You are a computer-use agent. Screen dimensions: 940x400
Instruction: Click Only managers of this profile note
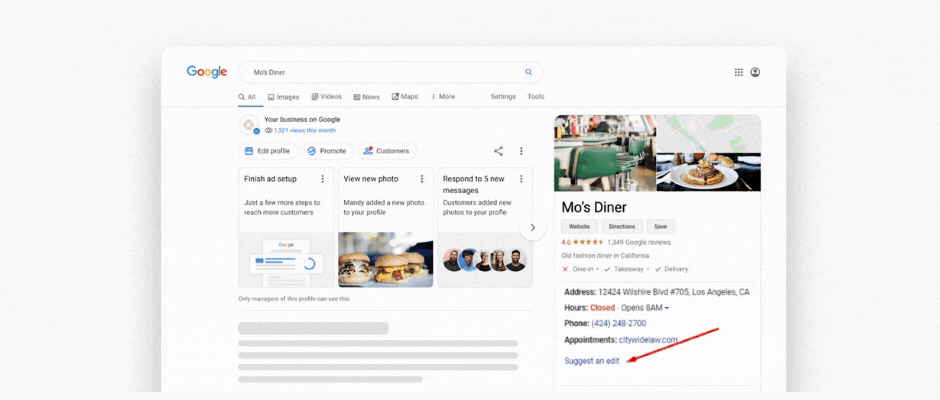point(294,299)
